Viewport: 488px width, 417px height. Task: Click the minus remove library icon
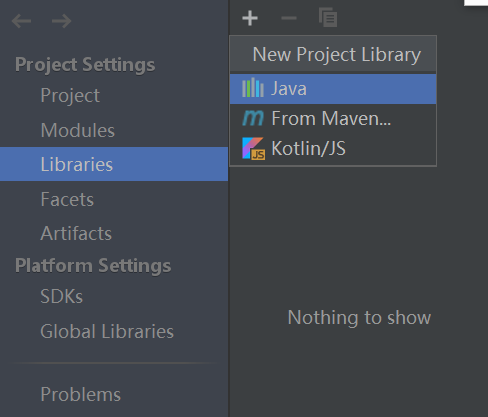click(x=289, y=18)
